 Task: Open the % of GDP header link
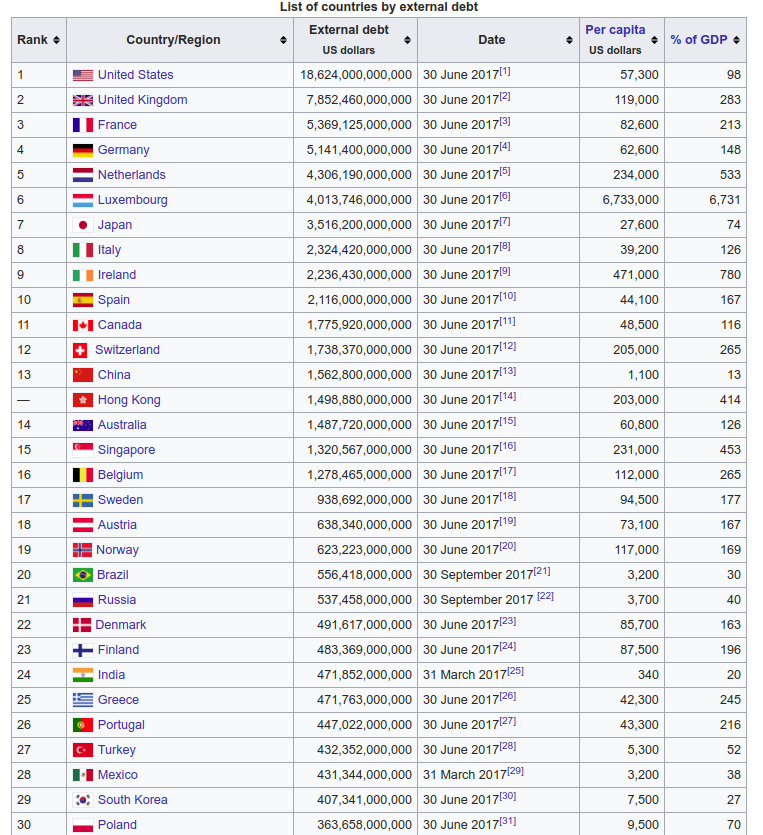pyautogui.click(x=699, y=40)
